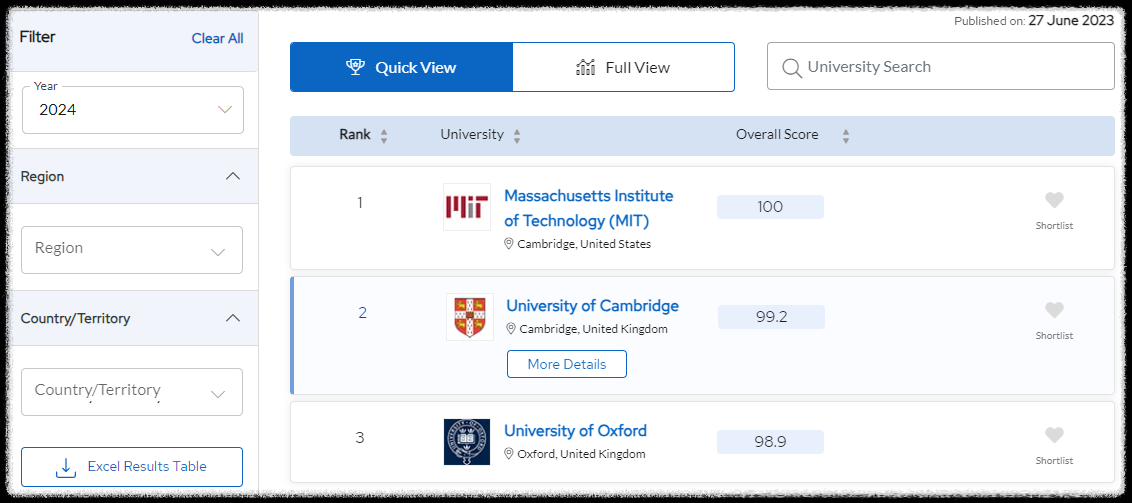Click 'Cambridge, United Kingdom' location text

pyautogui.click(x=593, y=329)
